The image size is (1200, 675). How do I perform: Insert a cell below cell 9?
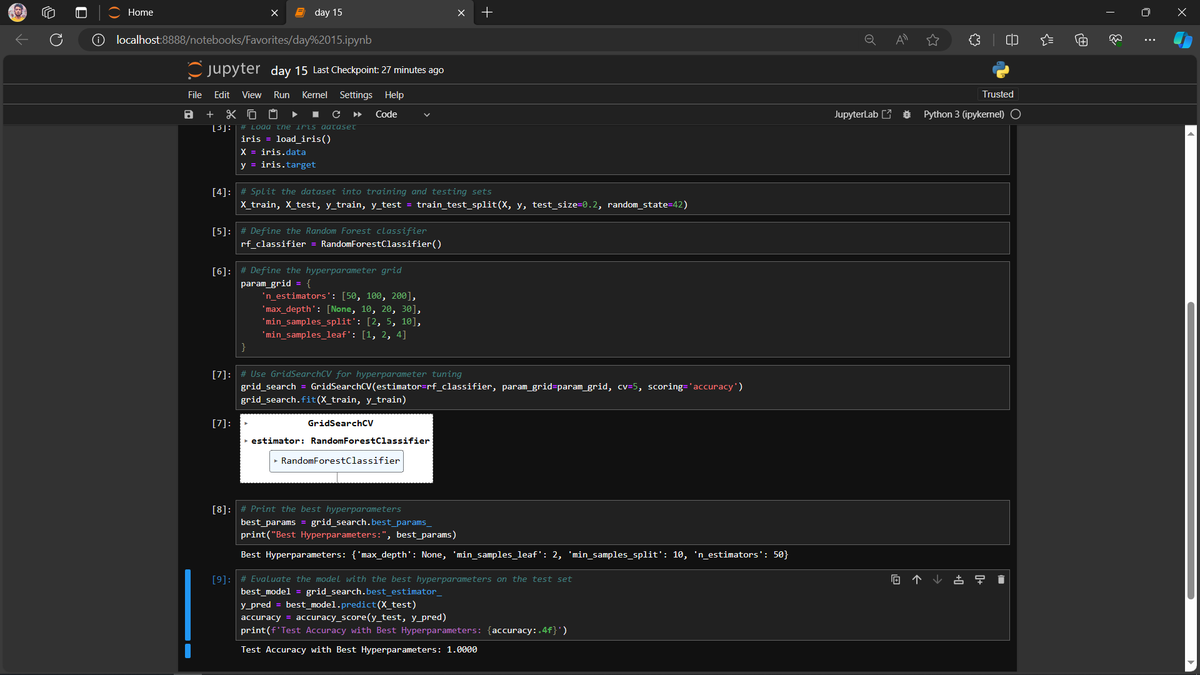pyautogui.click(x=979, y=579)
